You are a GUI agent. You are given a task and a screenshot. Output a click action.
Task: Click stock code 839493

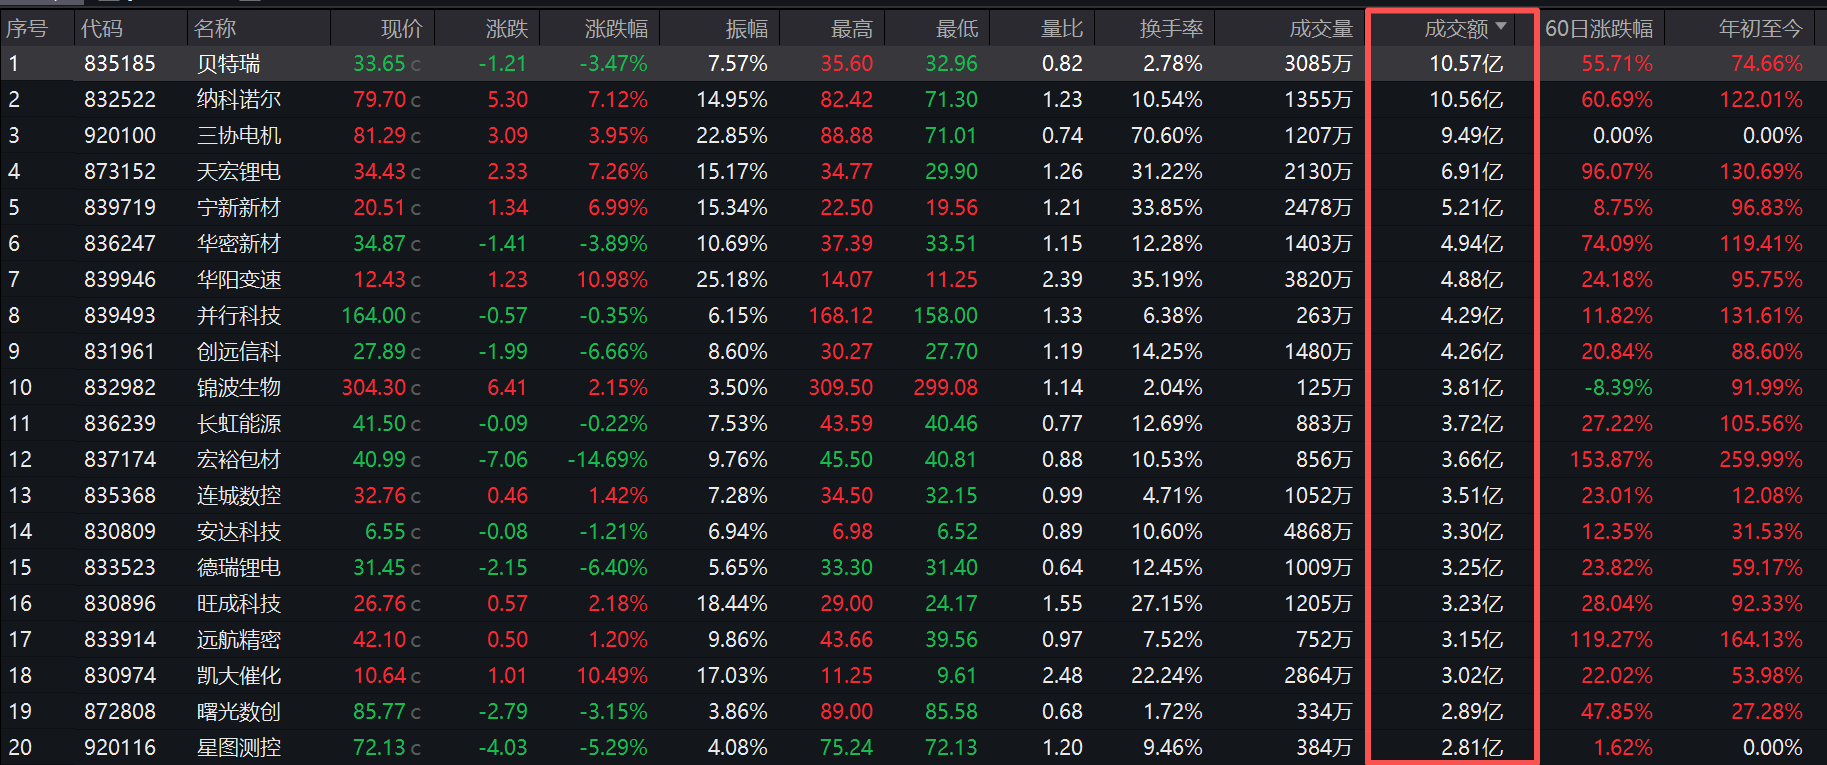[120, 316]
